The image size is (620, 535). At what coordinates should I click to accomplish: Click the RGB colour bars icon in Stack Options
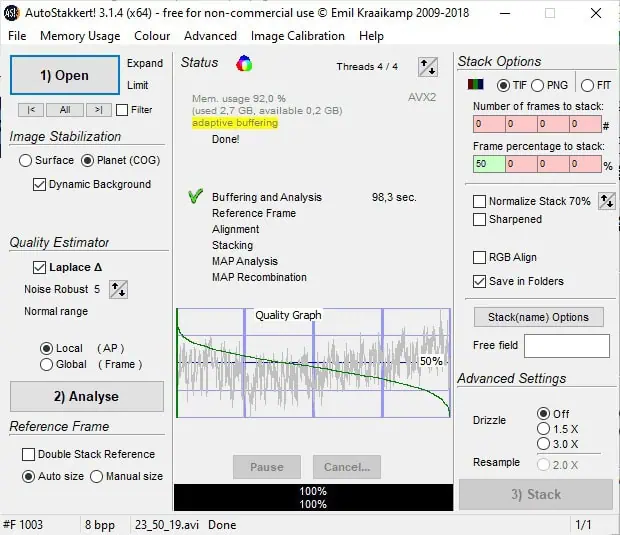click(x=475, y=84)
